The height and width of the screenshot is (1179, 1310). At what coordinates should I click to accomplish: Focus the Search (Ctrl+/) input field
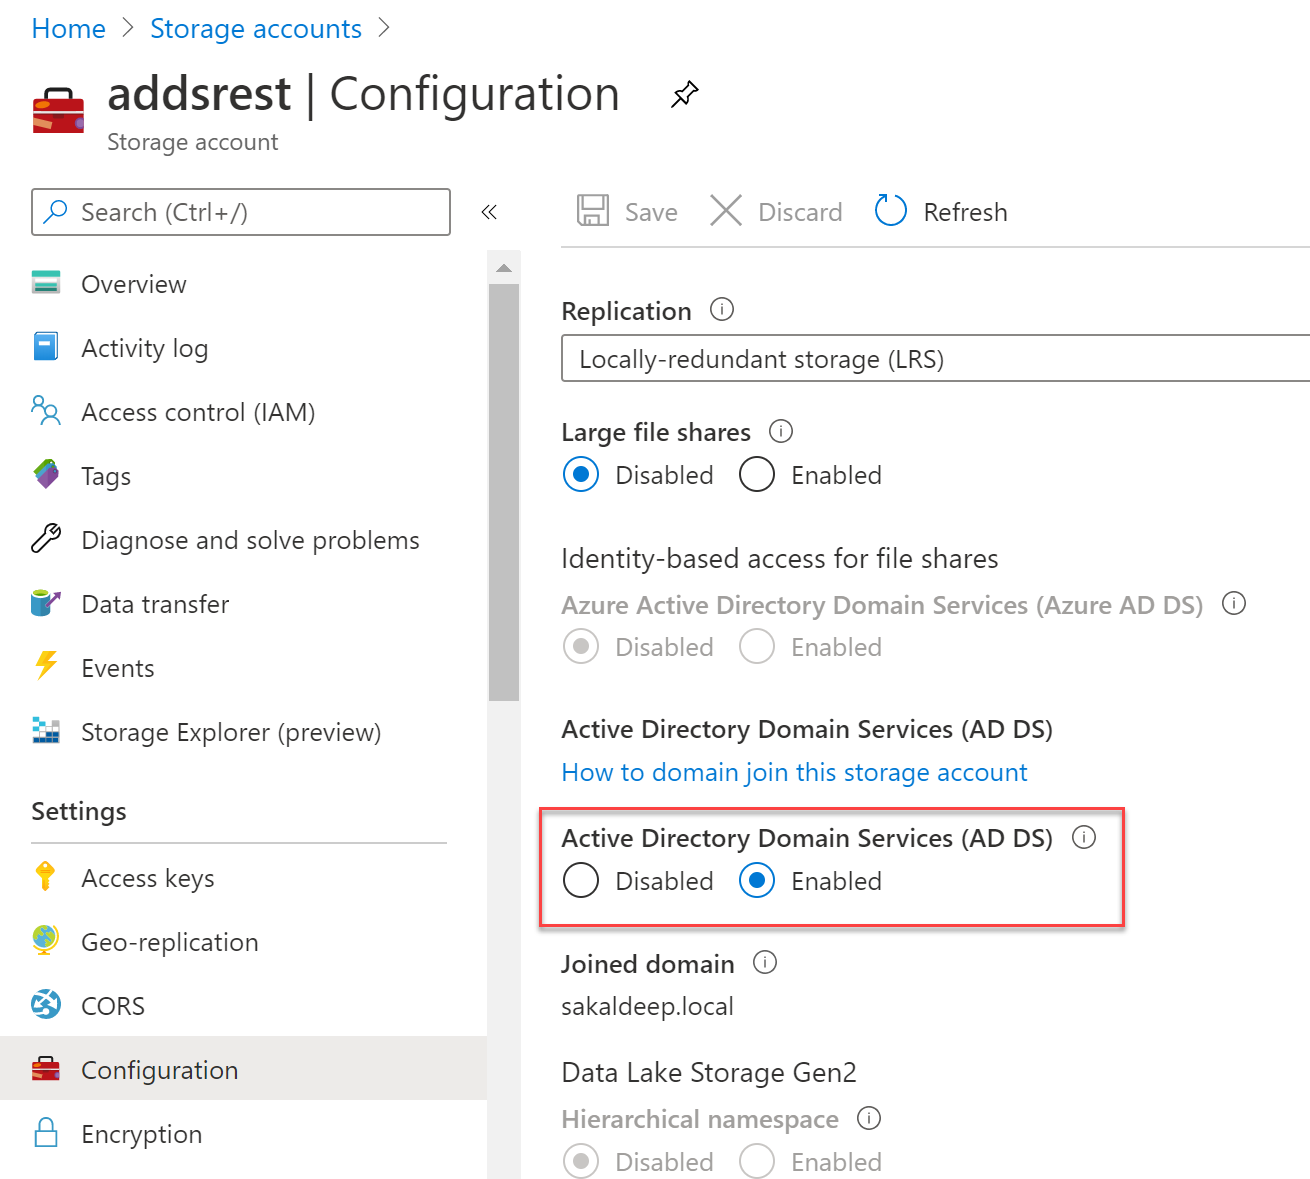coord(241,212)
